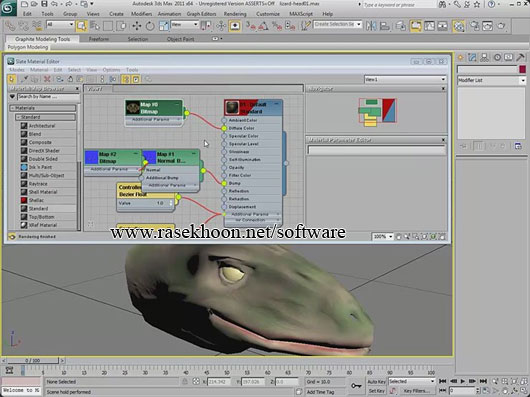Toggle Key Mode in playback controls

point(442,391)
